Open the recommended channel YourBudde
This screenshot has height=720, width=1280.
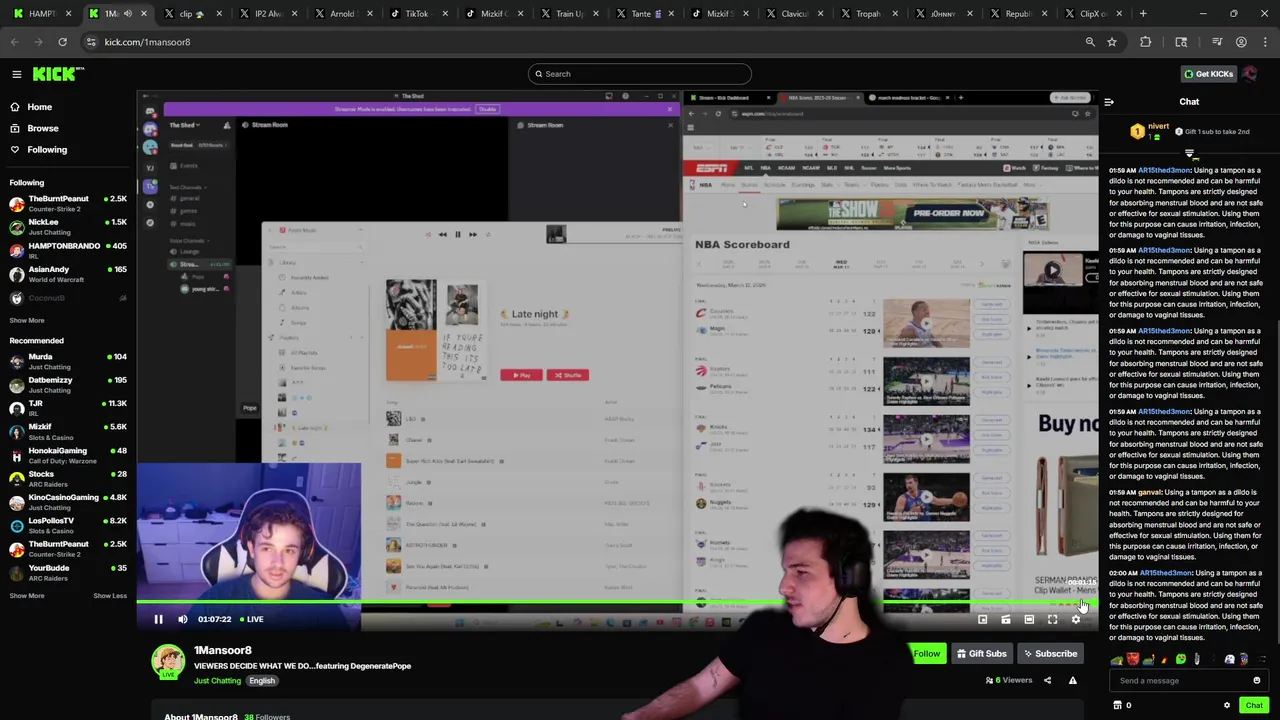[68, 572]
